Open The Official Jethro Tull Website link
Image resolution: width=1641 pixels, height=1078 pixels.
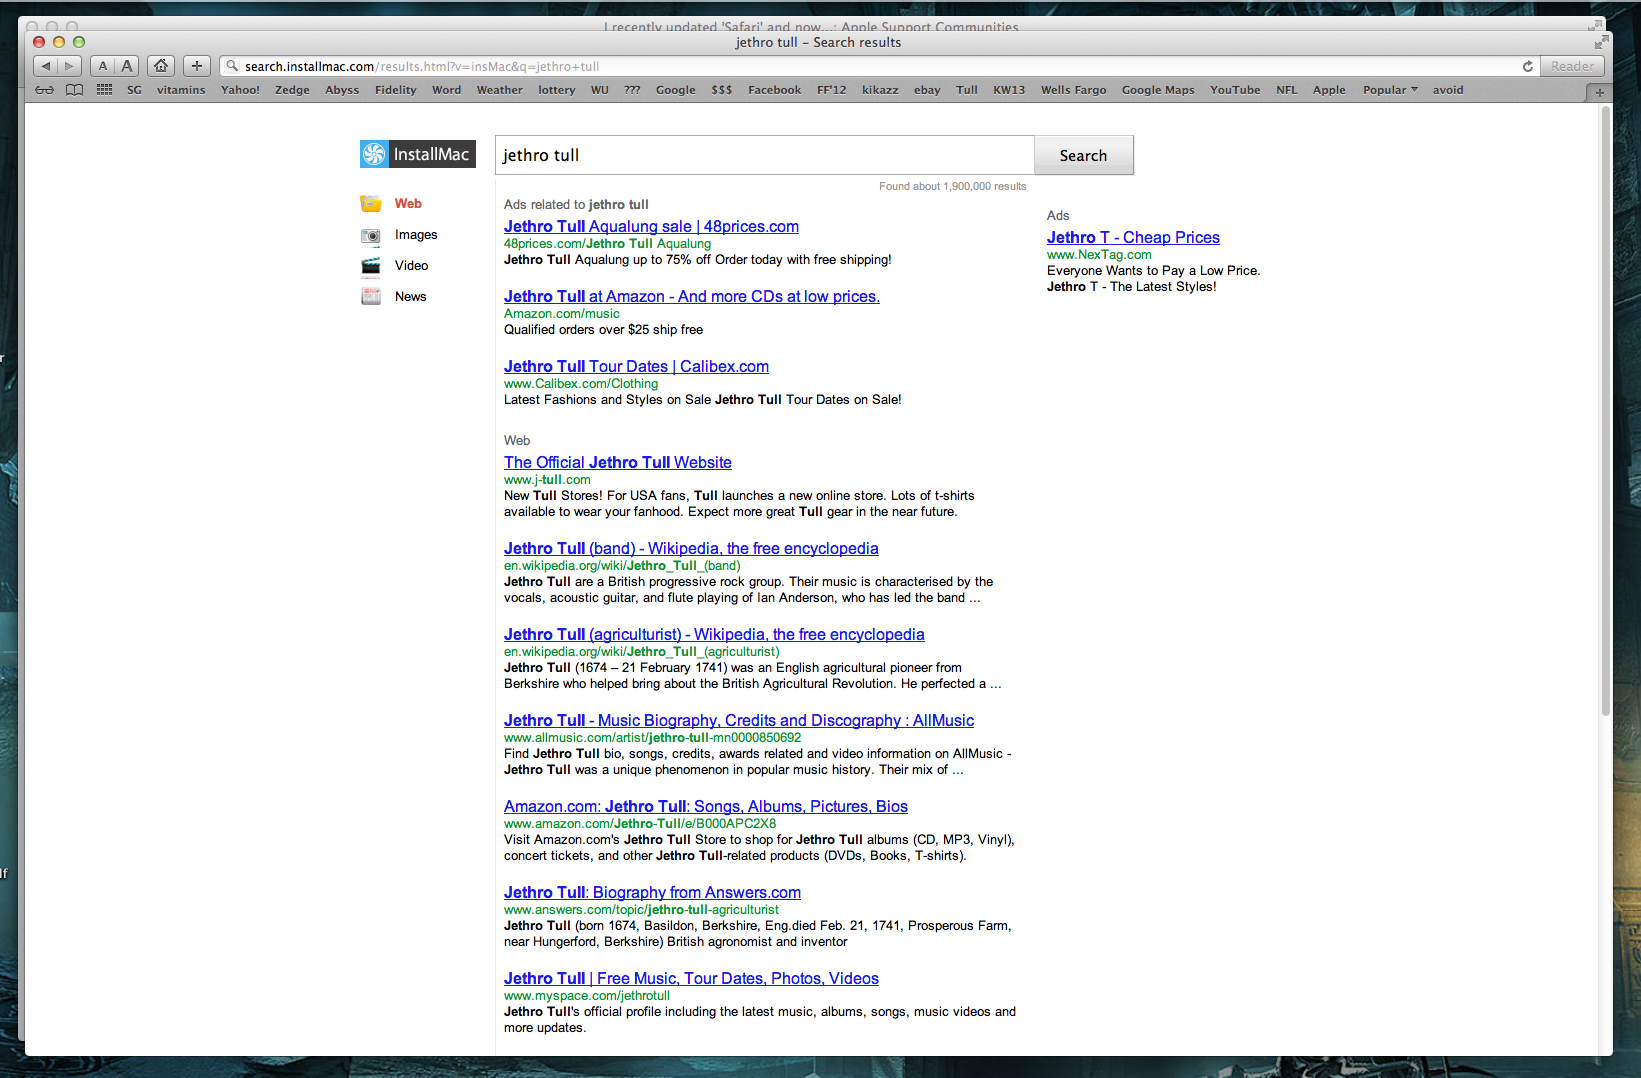tap(618, 463)
